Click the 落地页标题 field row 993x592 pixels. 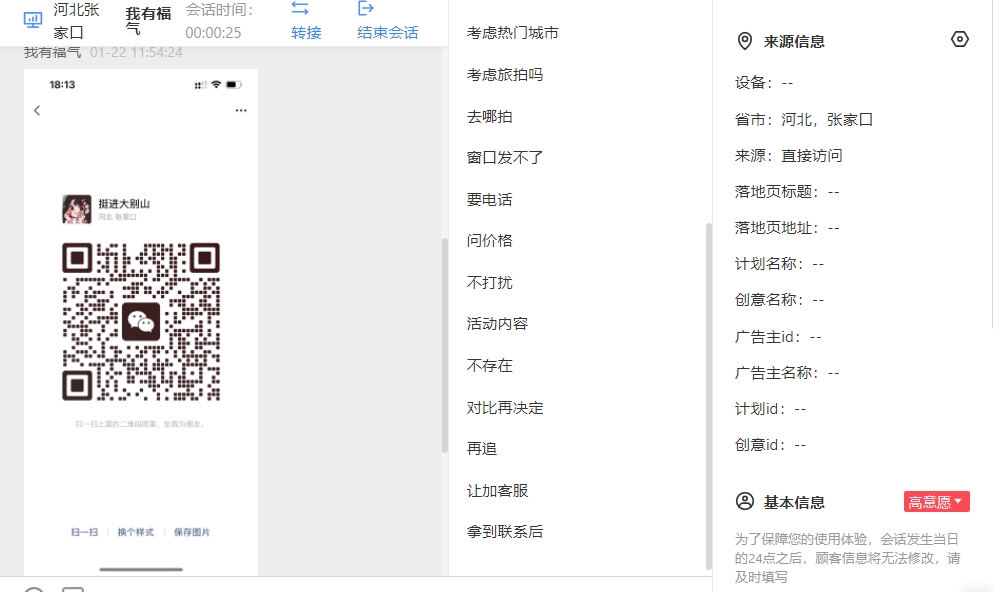787,191
